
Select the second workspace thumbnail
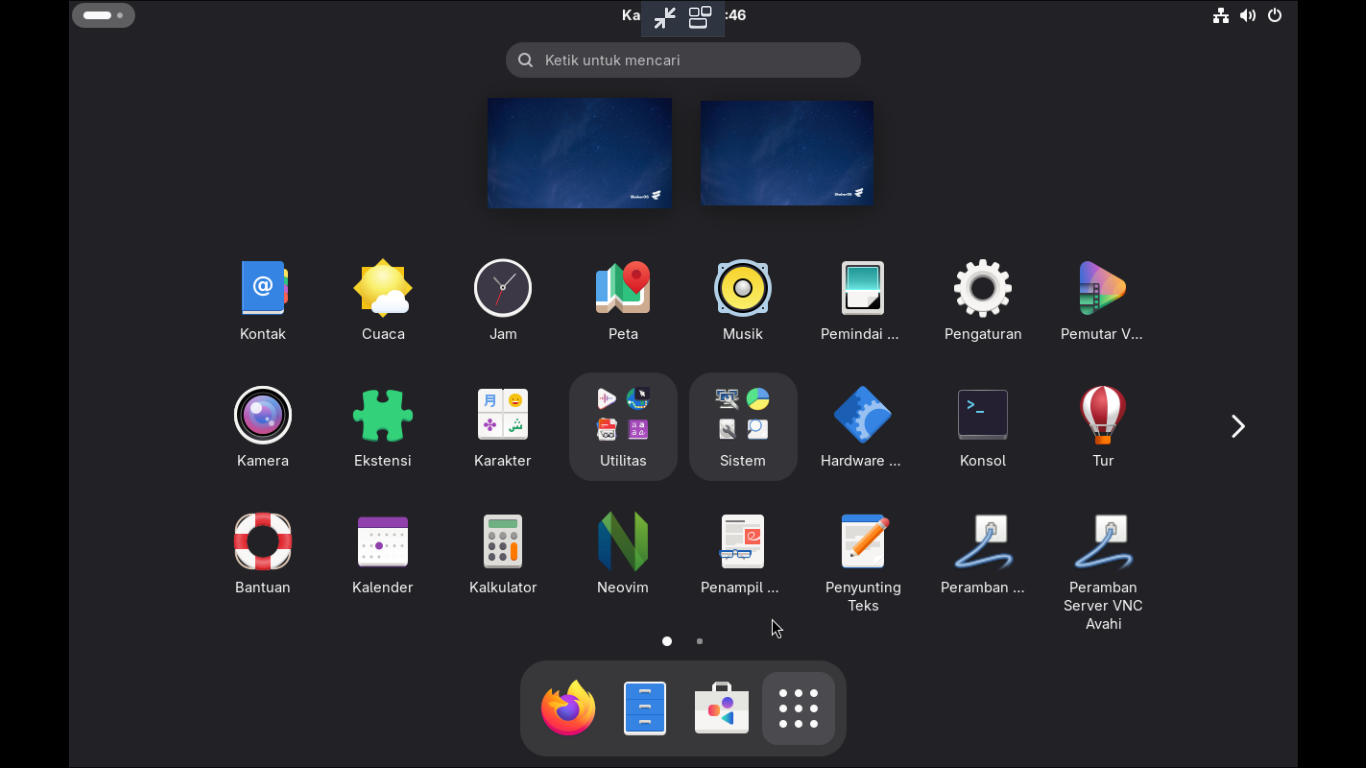coord(787,153)
